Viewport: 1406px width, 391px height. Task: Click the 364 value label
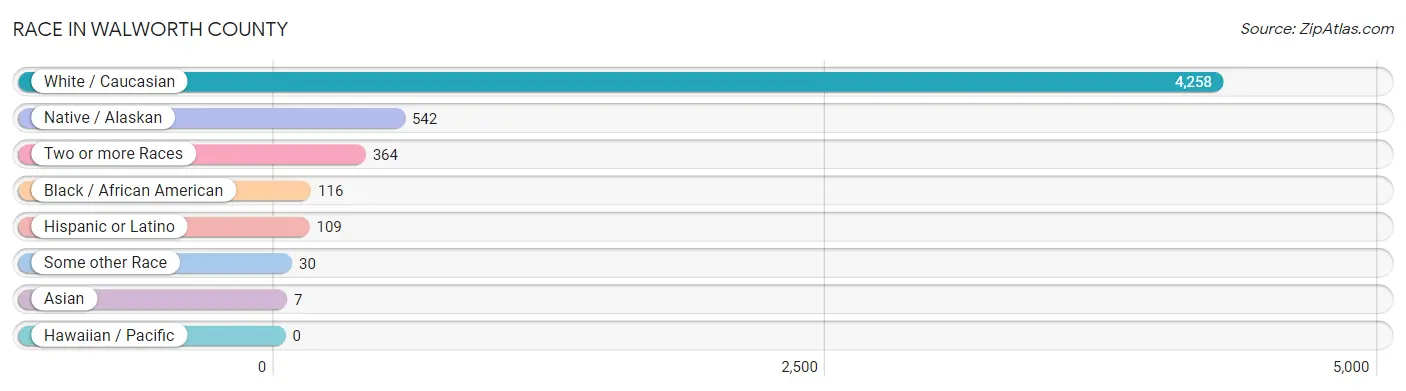click(x=385, y=155)
